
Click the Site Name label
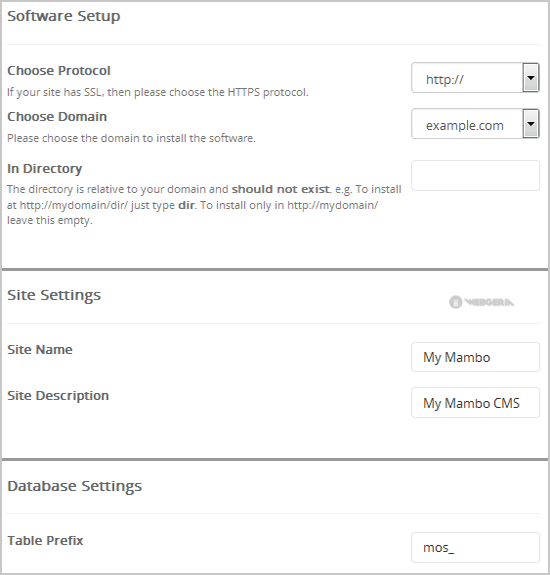[x=40, y=349]
